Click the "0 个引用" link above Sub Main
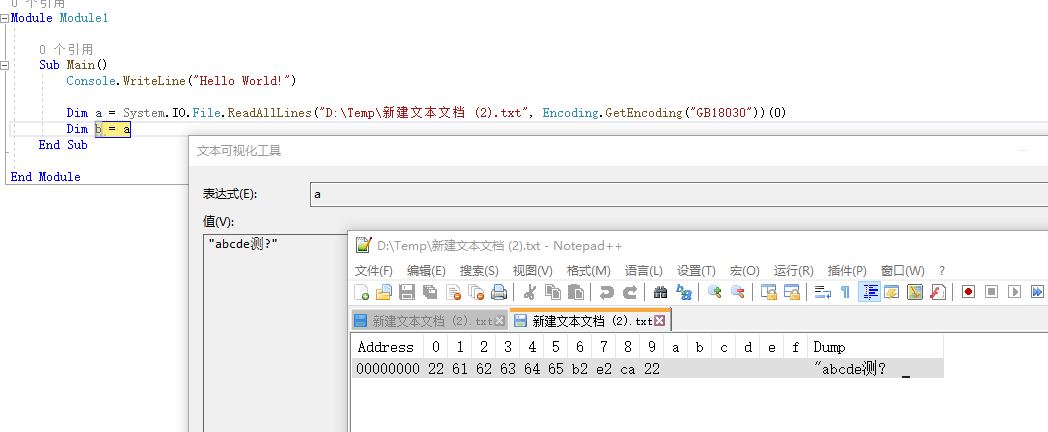 (66, 49)
